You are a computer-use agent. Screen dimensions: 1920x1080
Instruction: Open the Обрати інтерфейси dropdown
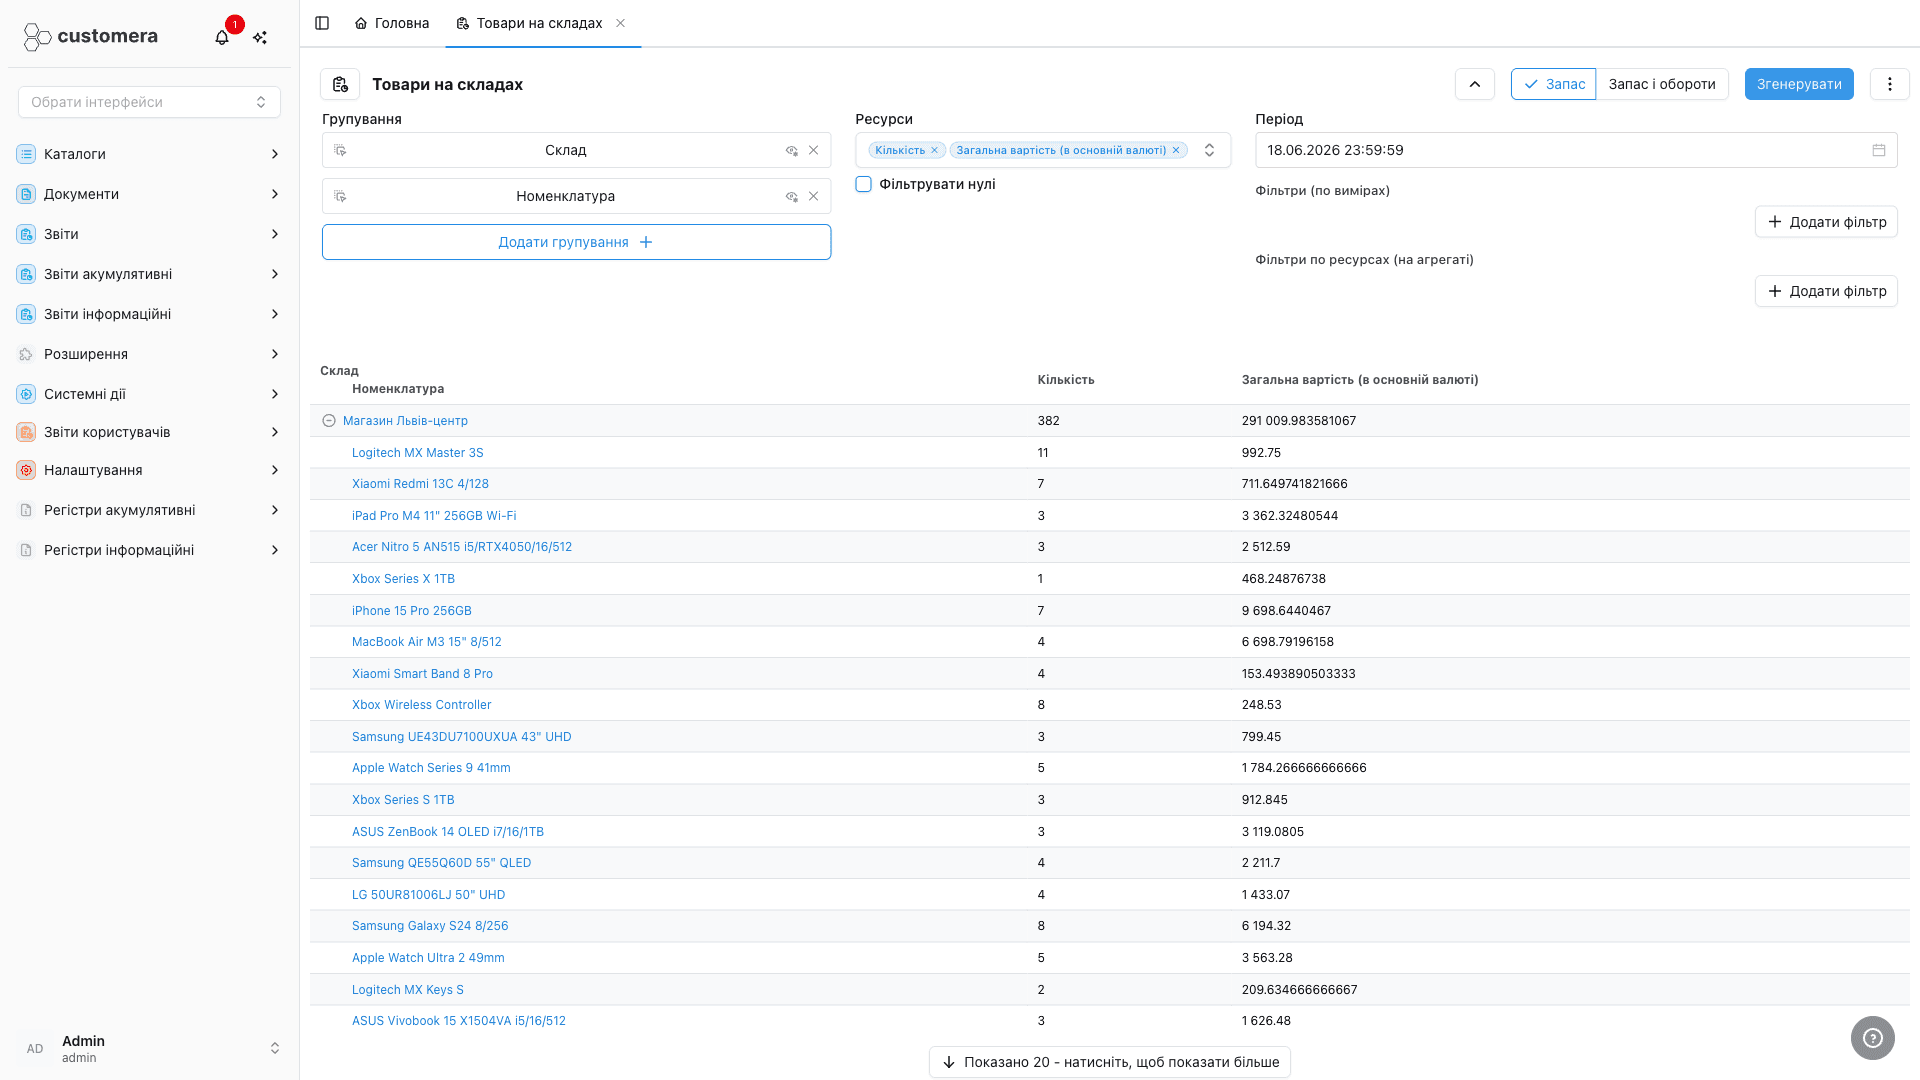(x=149, y=102)
